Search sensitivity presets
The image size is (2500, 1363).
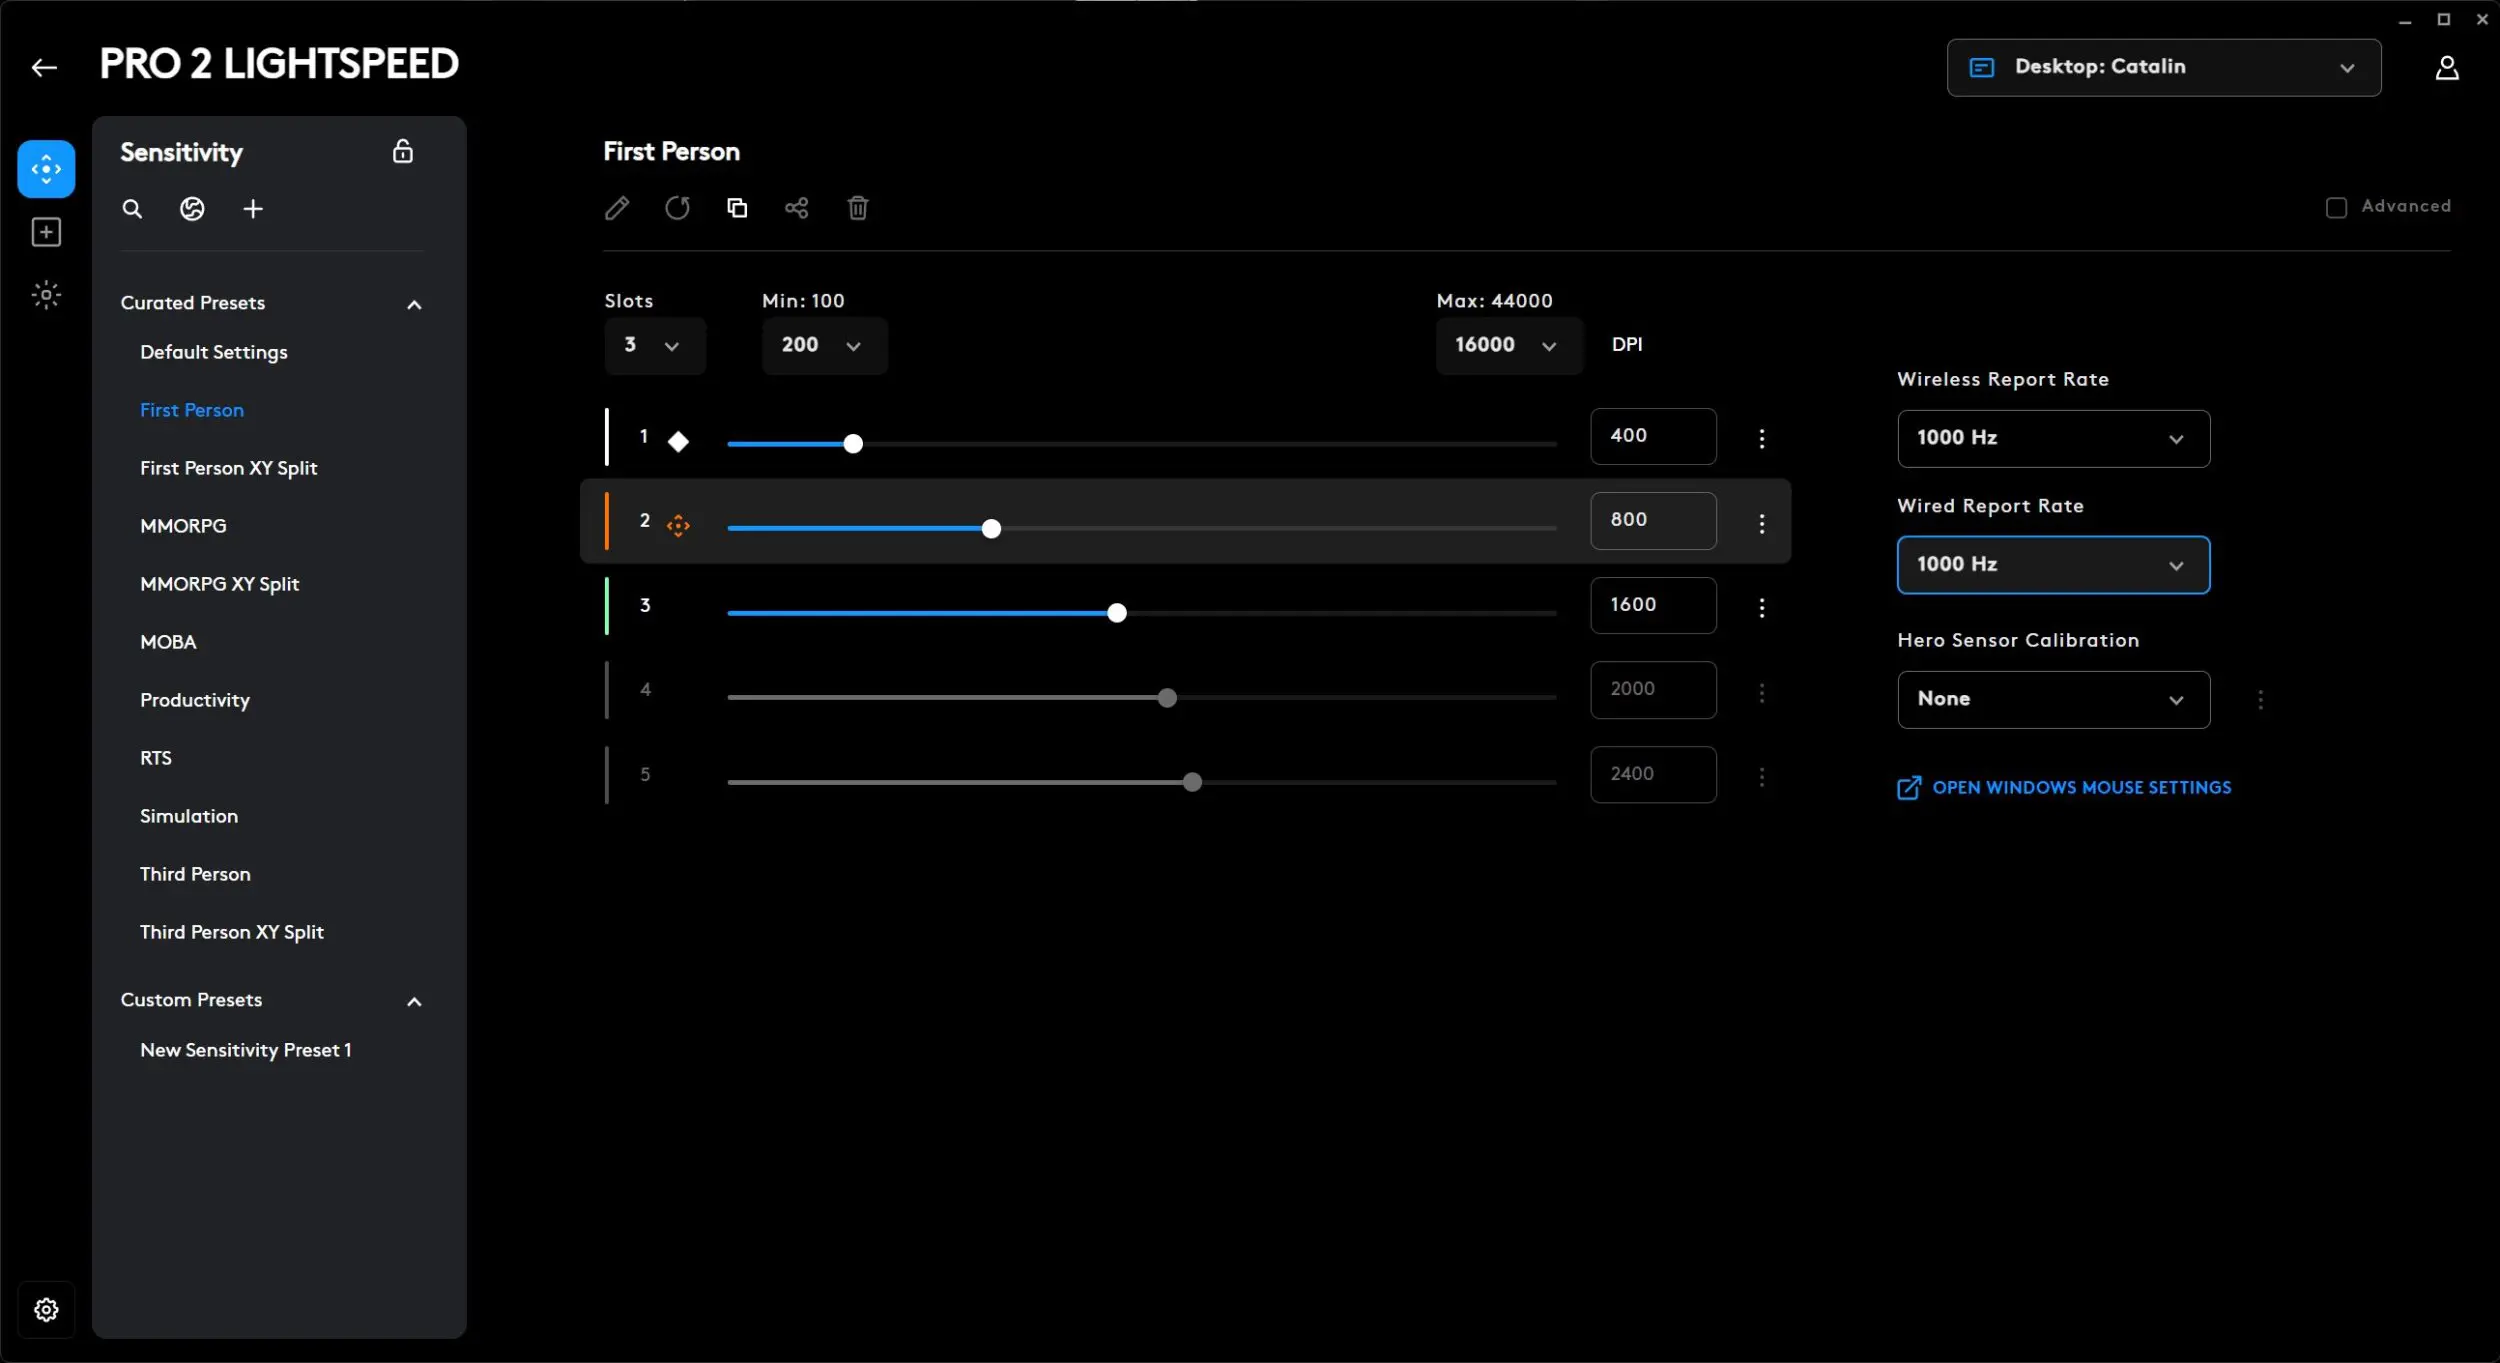coord(132,209)
